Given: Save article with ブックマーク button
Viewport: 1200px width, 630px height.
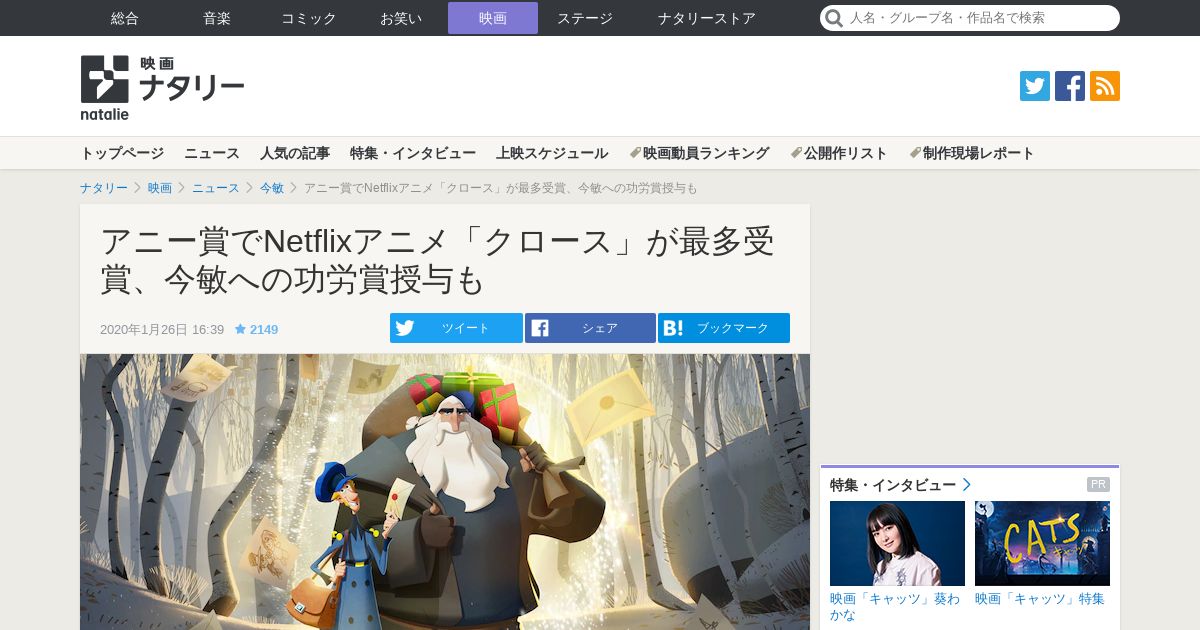Looking at the screenshot, I should point(724,328).
